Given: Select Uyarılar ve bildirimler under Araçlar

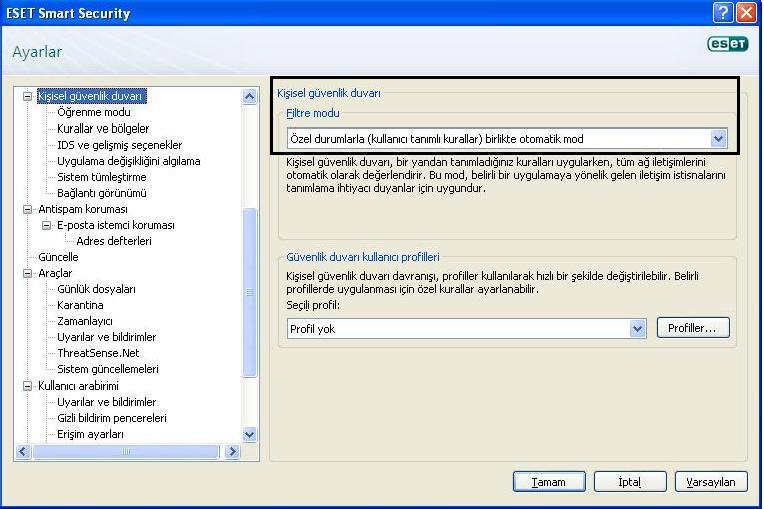Looking at the screenshot, I should [107, 337].
